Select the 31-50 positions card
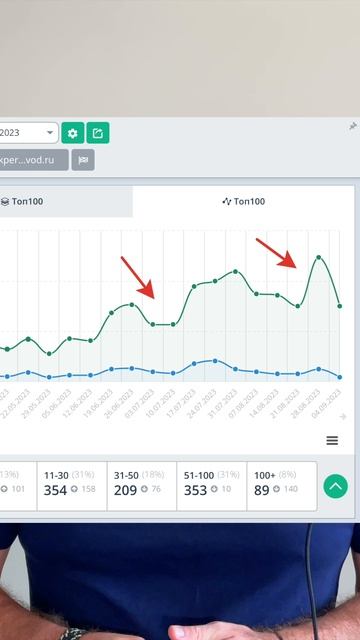This screenshot has width=360, height=640. (x=142, y=486)
